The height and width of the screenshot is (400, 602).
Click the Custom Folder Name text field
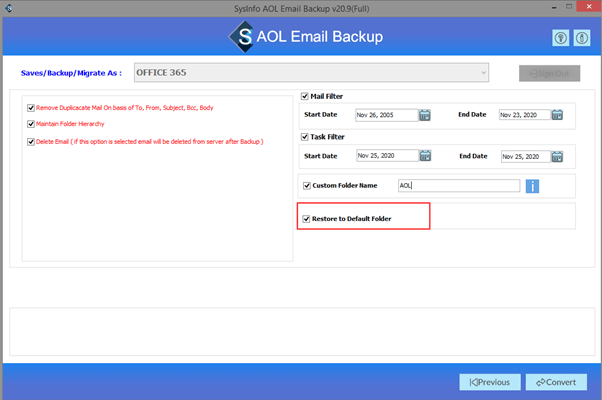coord(459,186)
